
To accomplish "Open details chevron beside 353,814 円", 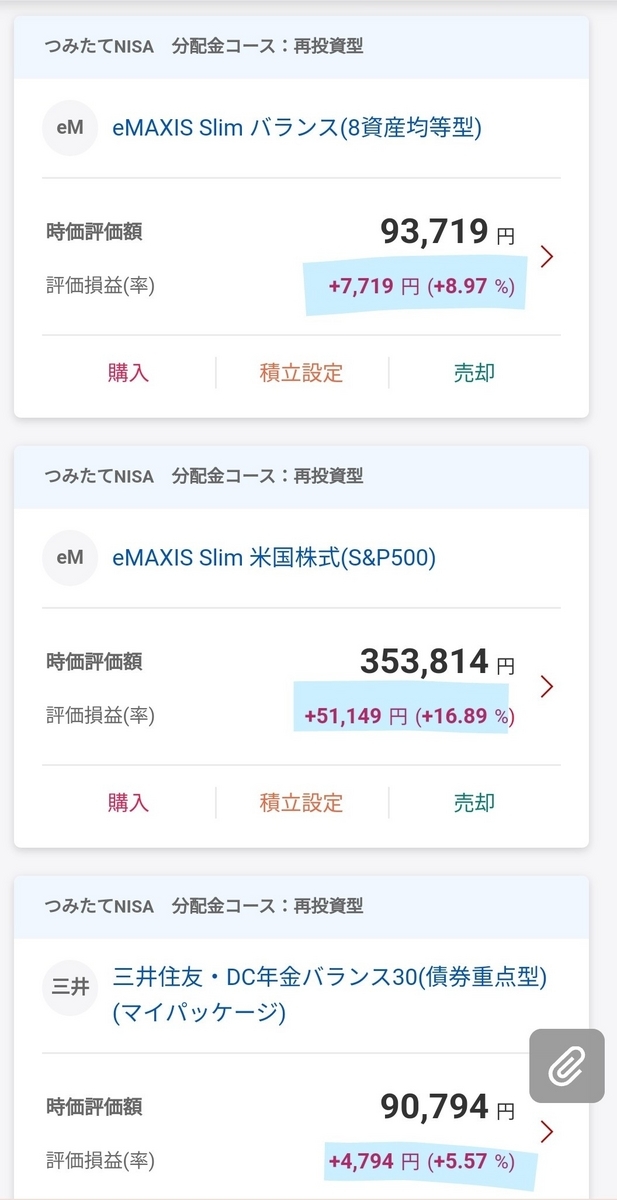I will (x=547, y=686).
